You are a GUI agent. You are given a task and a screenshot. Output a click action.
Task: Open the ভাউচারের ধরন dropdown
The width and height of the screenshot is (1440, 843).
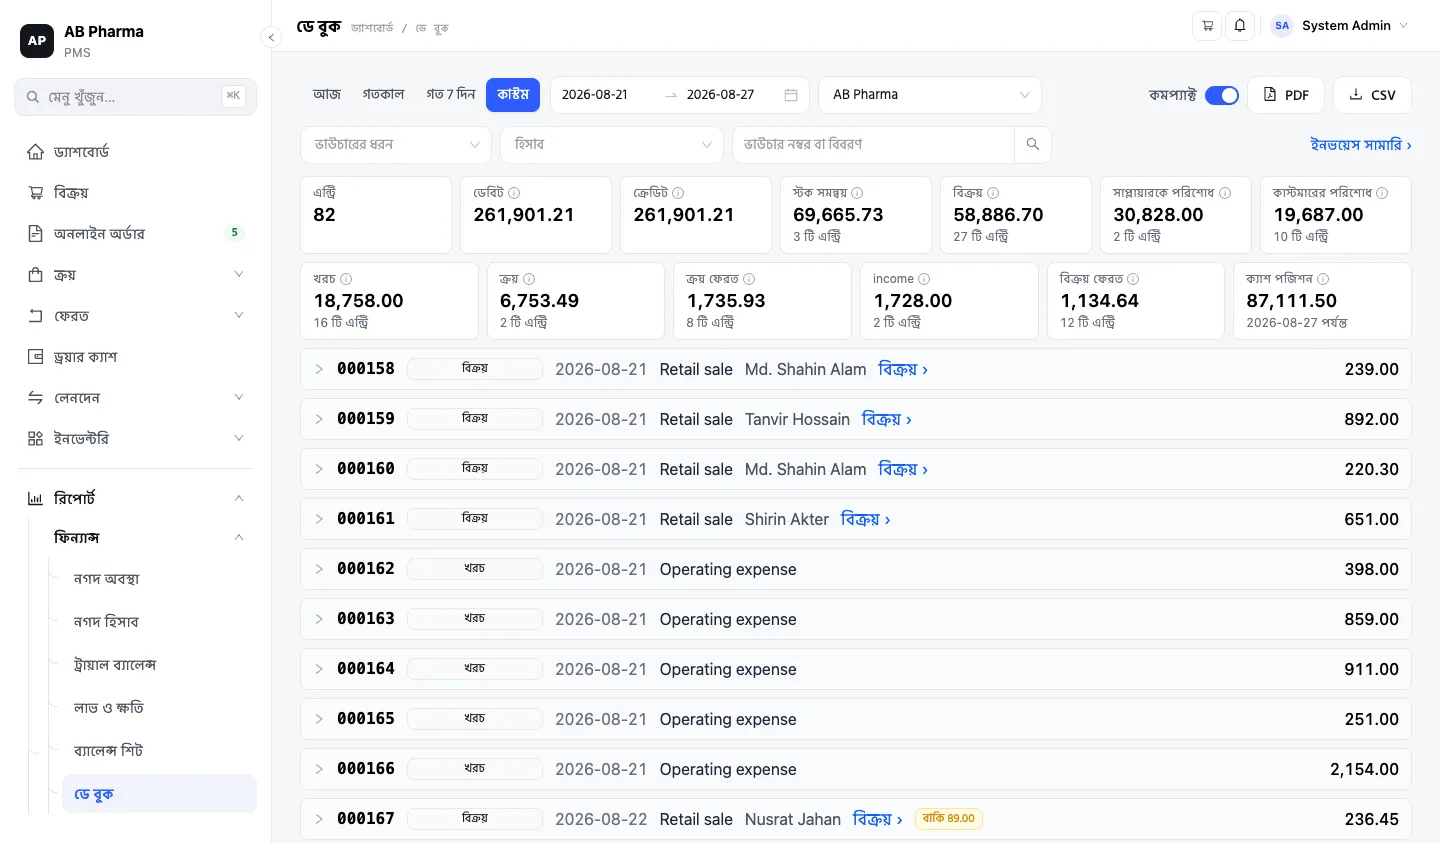tap(396, 145)
